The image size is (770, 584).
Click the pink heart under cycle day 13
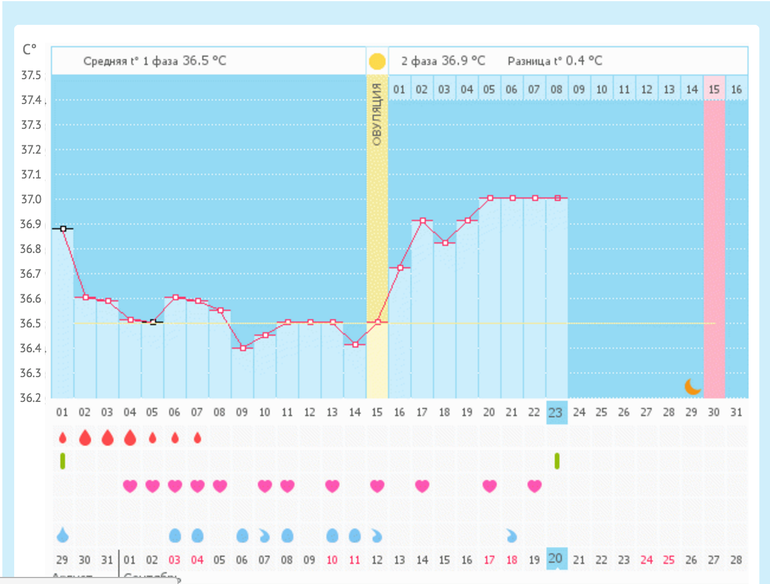[x=332, y=486]
